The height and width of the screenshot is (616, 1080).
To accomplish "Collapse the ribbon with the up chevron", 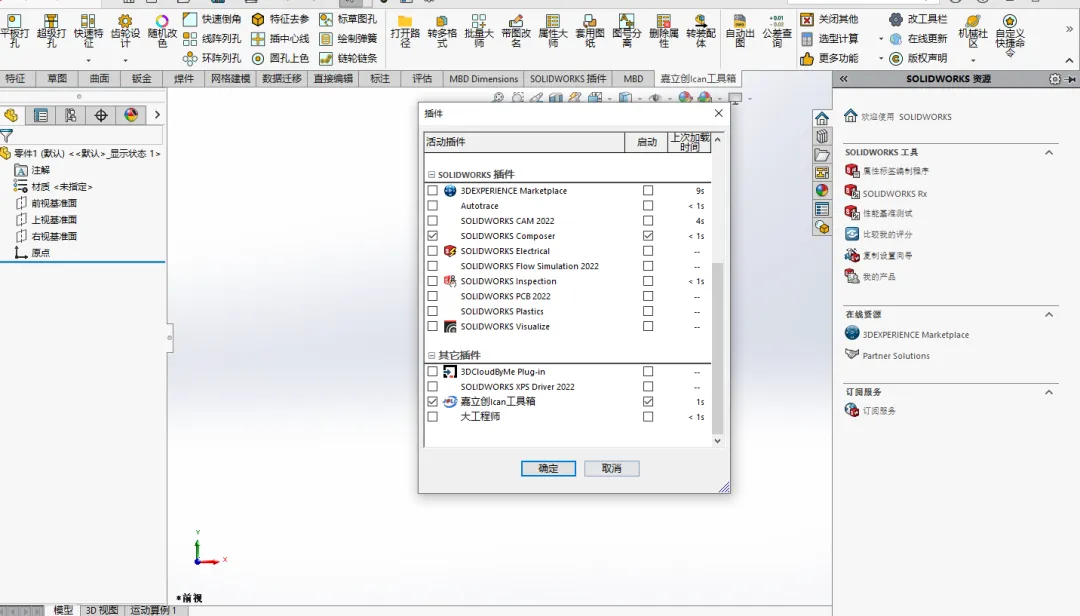I will (x=1069, y=61).
